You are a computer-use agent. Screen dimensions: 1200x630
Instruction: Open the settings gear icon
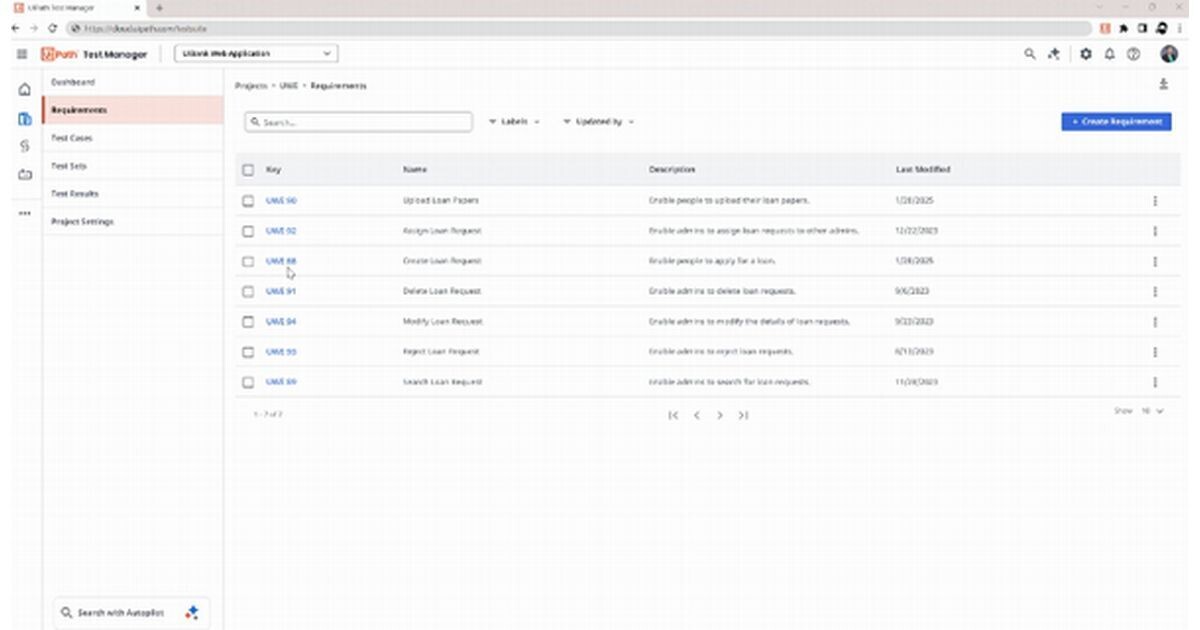click(x=1087, y=54)
